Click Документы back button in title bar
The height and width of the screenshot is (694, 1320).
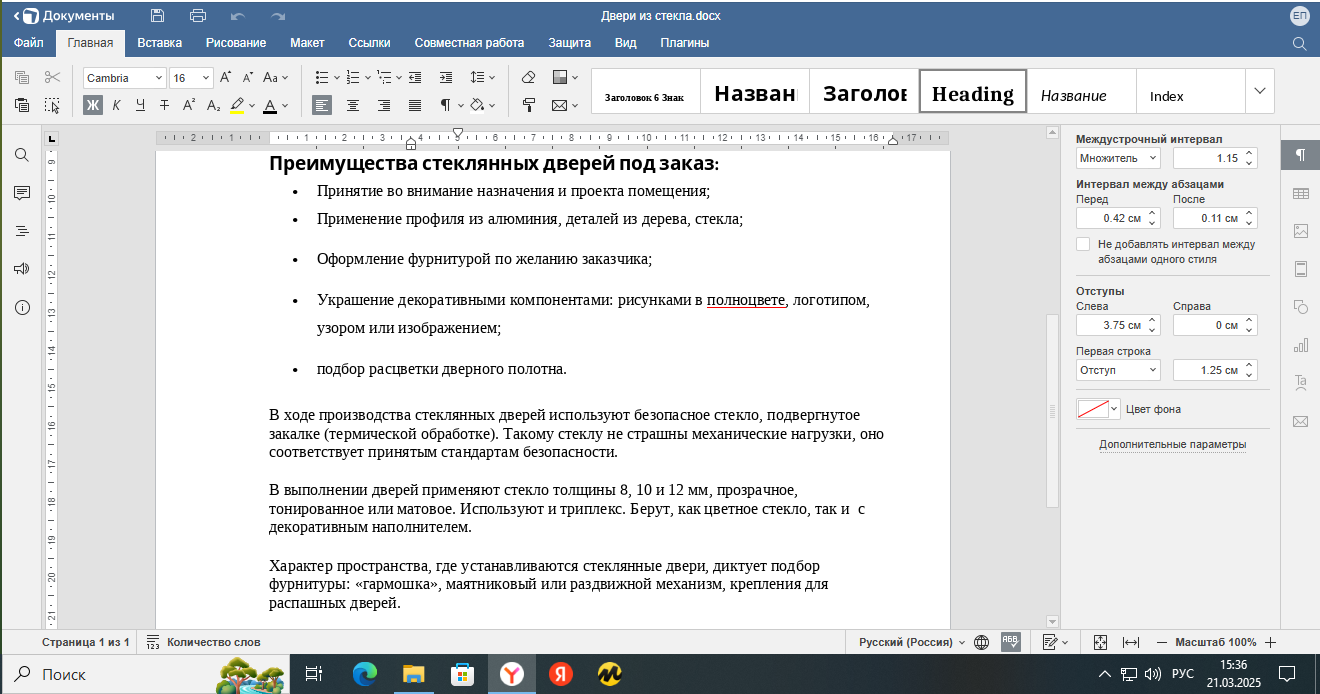click(x=66, y=16)
